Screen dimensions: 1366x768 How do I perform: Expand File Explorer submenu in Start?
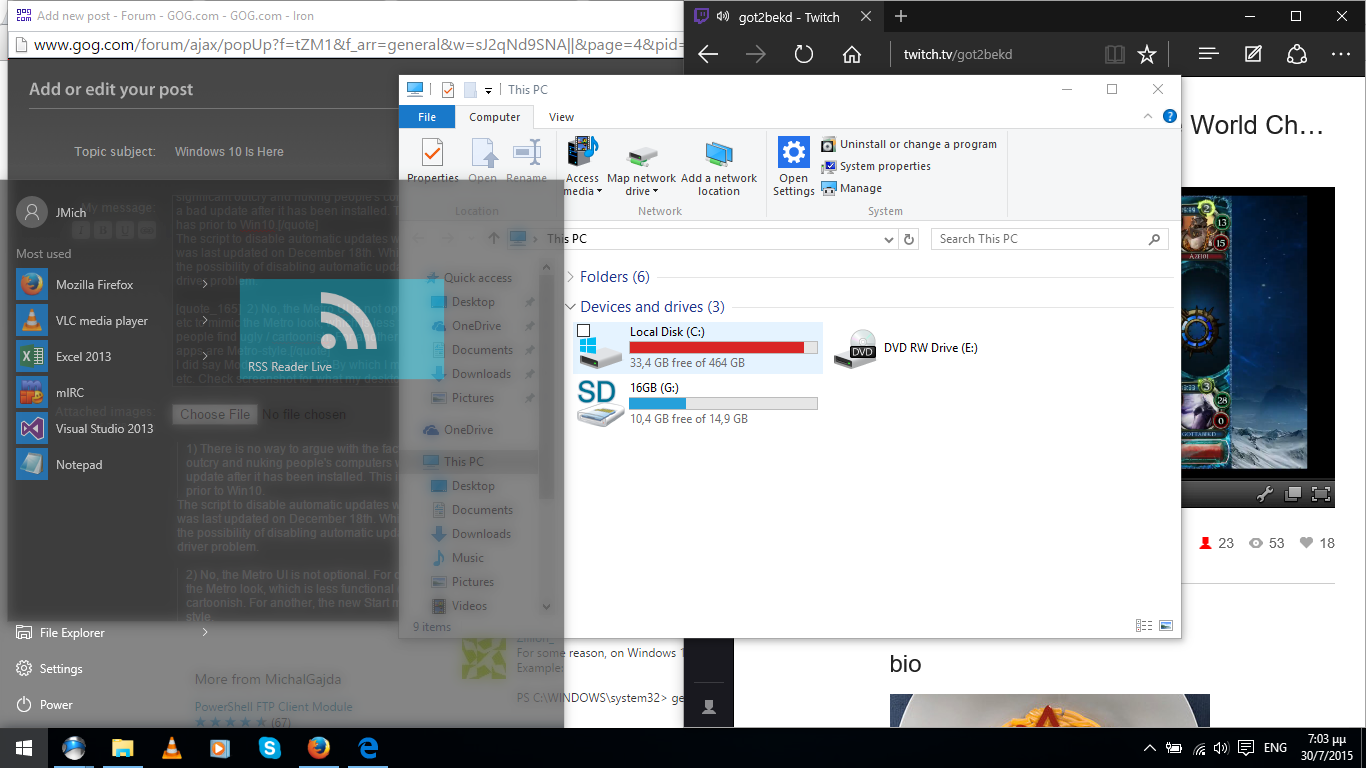tap(205, 633)
